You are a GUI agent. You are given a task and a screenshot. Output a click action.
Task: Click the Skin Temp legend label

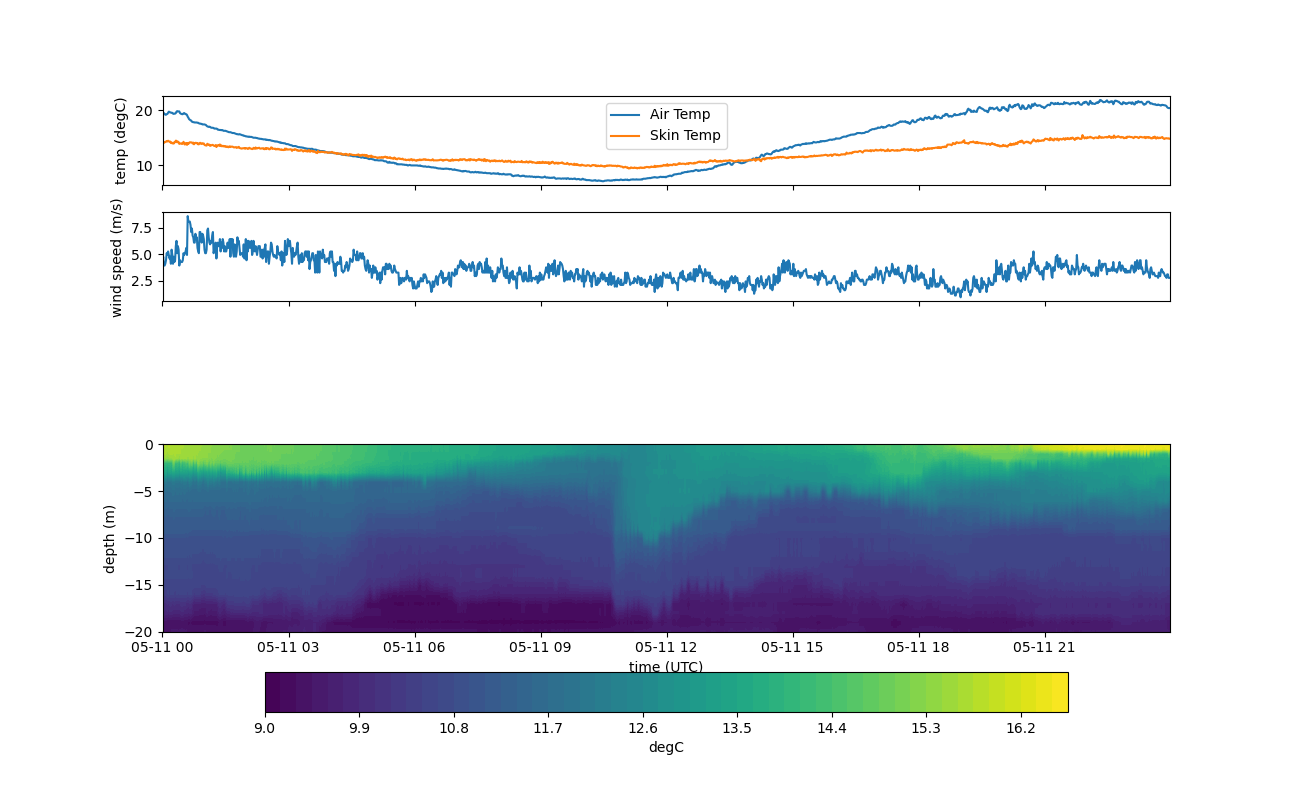pos(684,135)
